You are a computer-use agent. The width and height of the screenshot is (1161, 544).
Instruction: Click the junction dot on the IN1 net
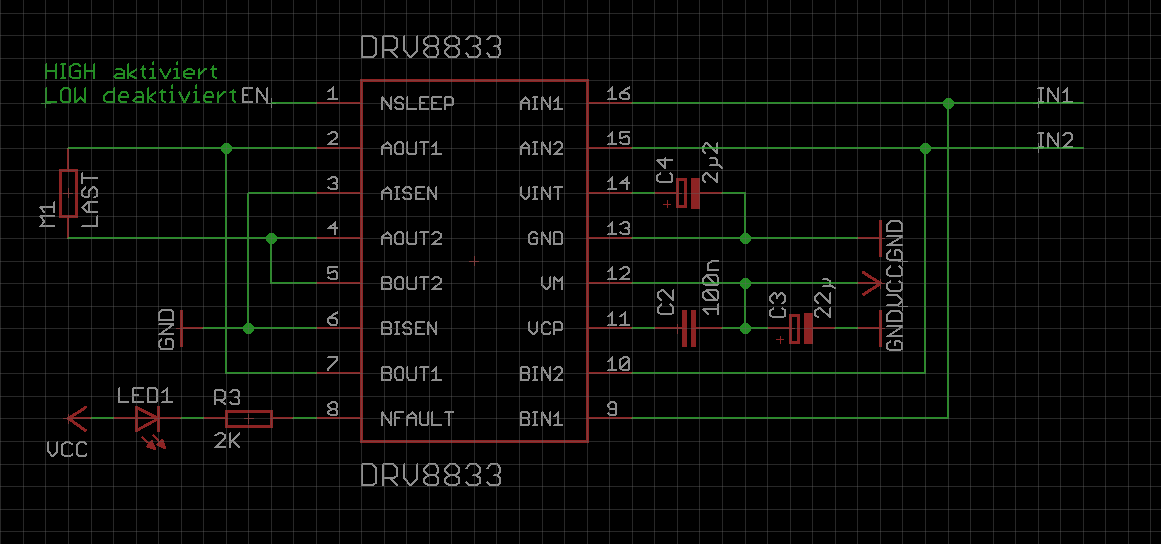click(948, 104)
